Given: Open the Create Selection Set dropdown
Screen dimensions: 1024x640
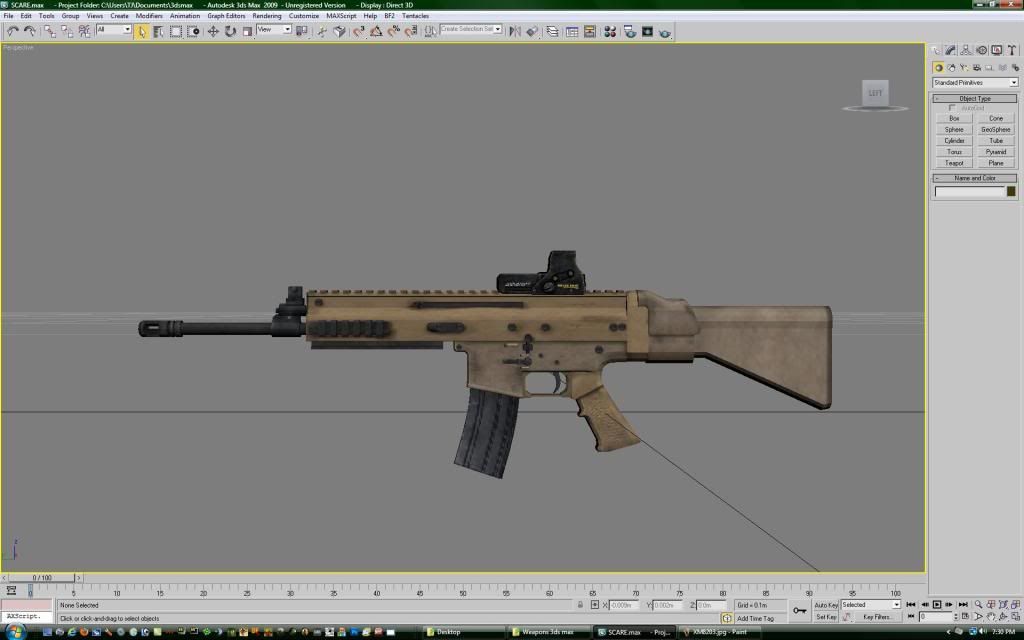Looking at the screenshot, I should click(471, 29).
